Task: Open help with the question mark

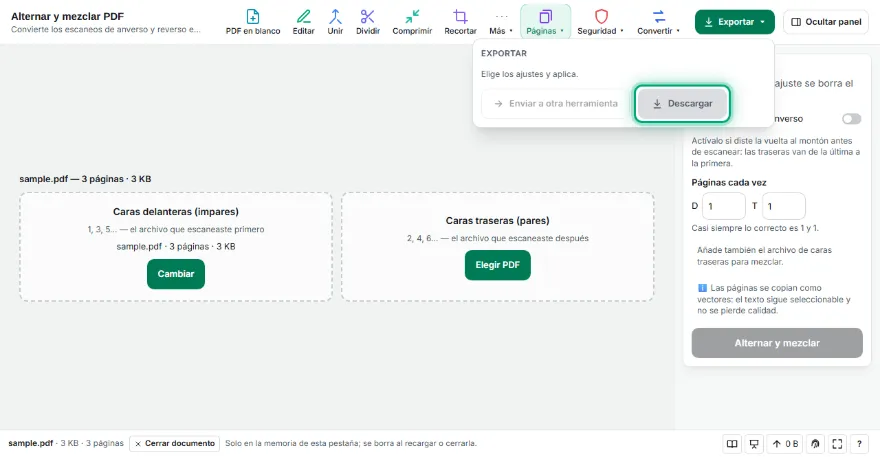Action: tap(859, 444)
